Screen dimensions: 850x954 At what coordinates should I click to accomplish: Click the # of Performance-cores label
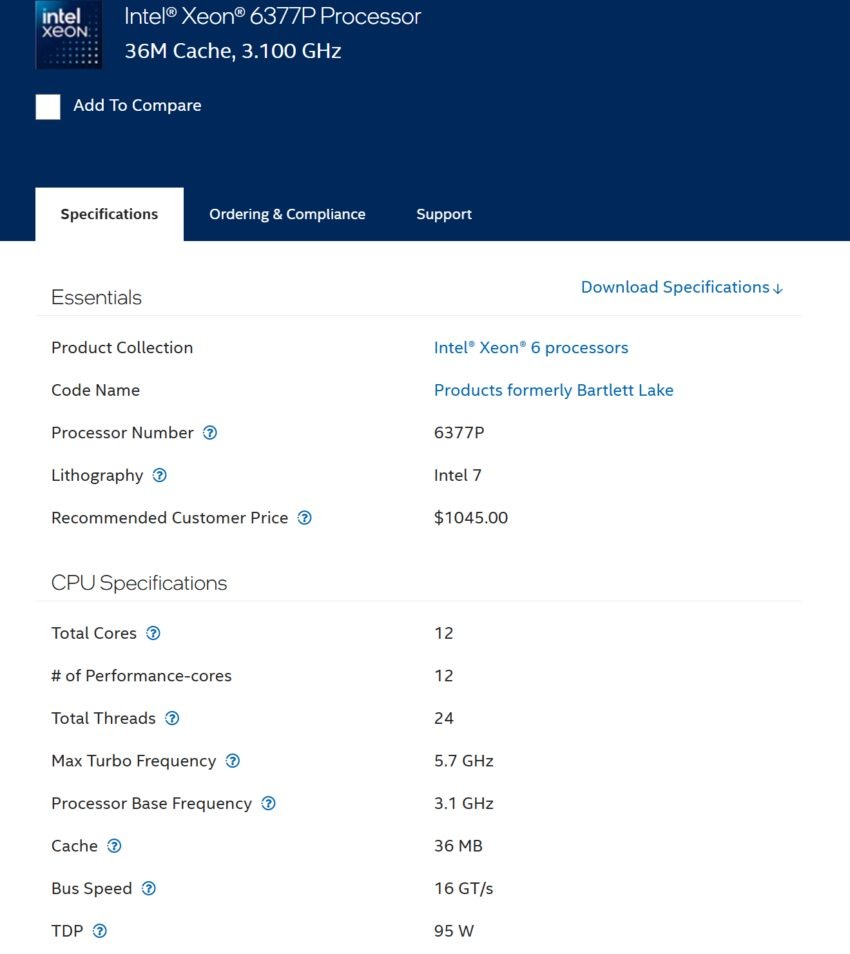(142, 676)
